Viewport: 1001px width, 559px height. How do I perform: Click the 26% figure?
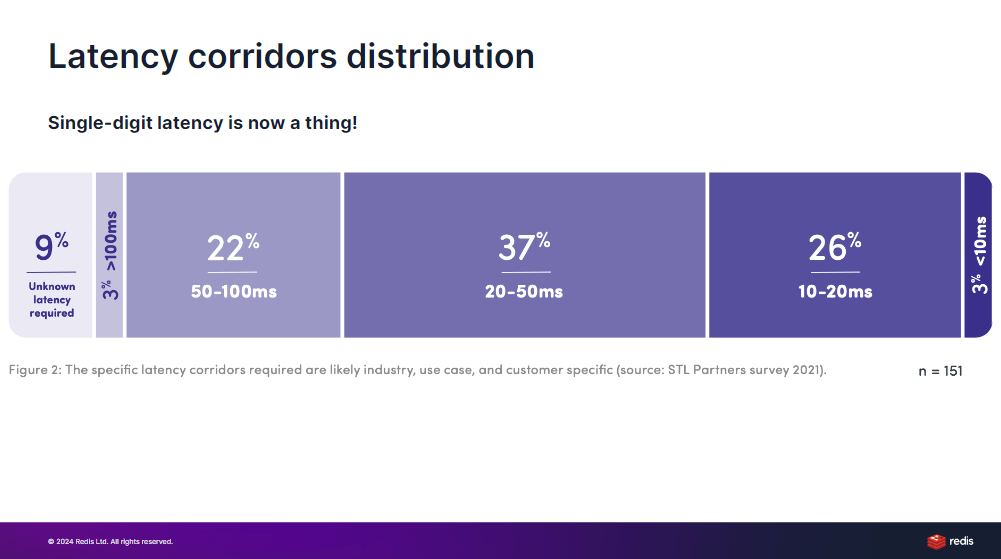tap(835, 247)
